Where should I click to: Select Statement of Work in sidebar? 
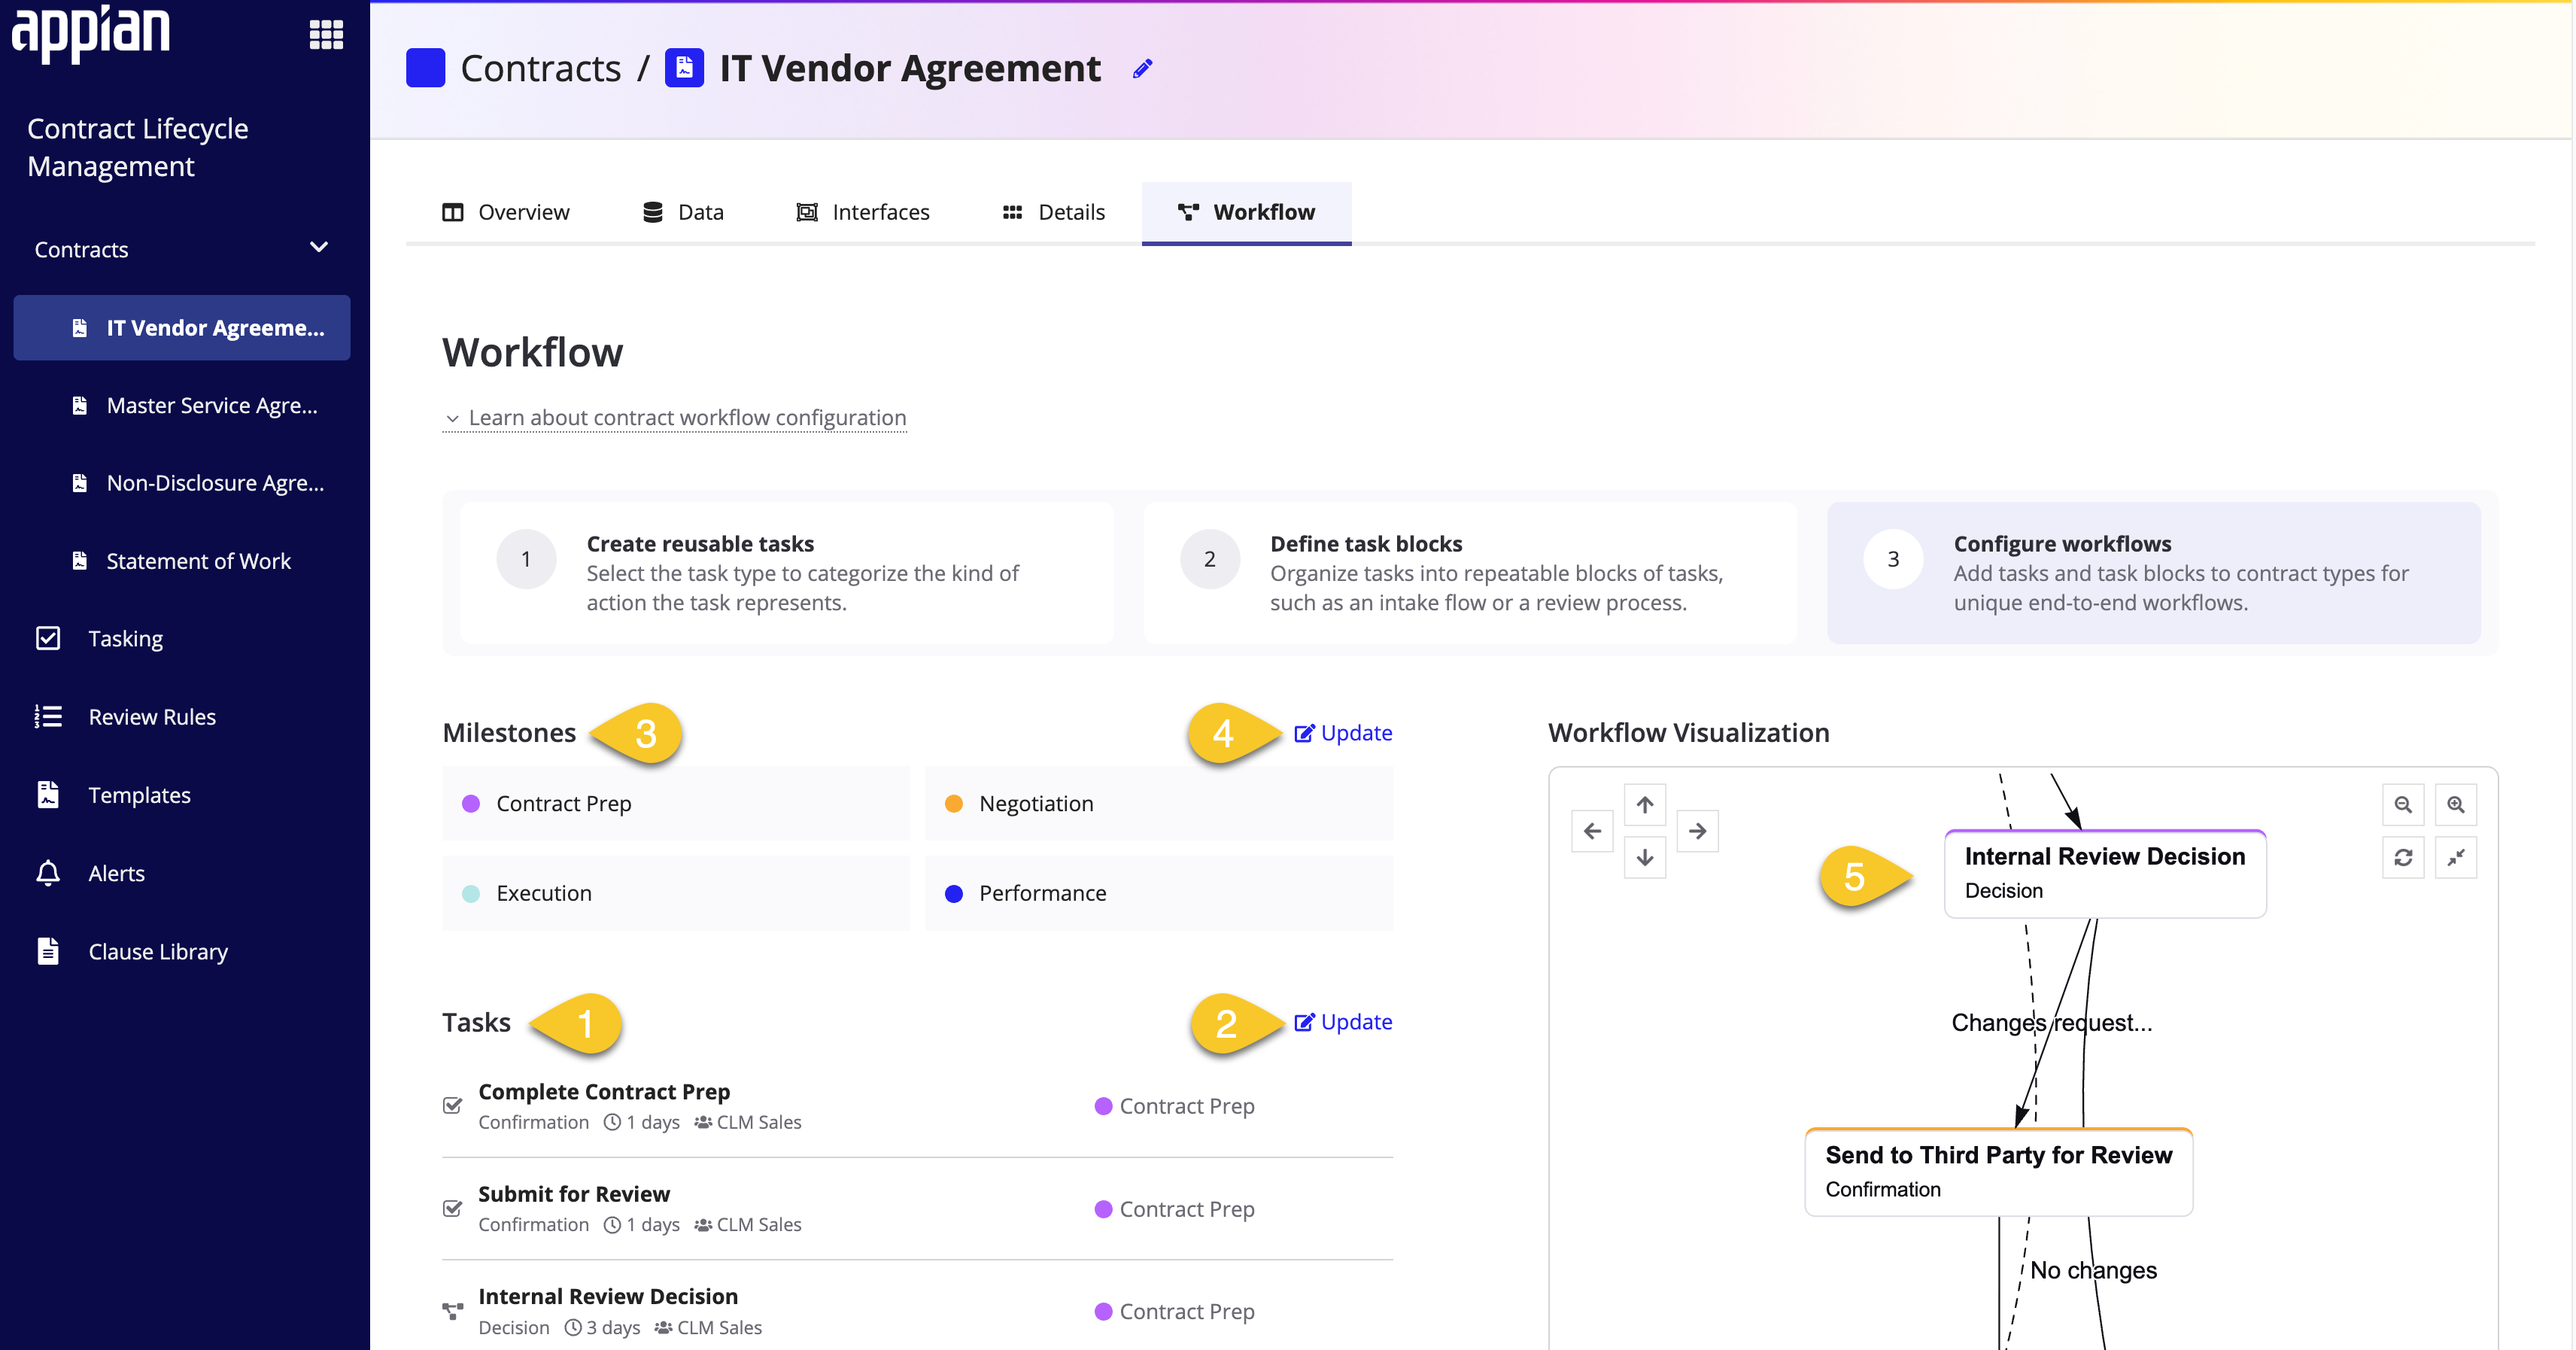pos(182,561)
